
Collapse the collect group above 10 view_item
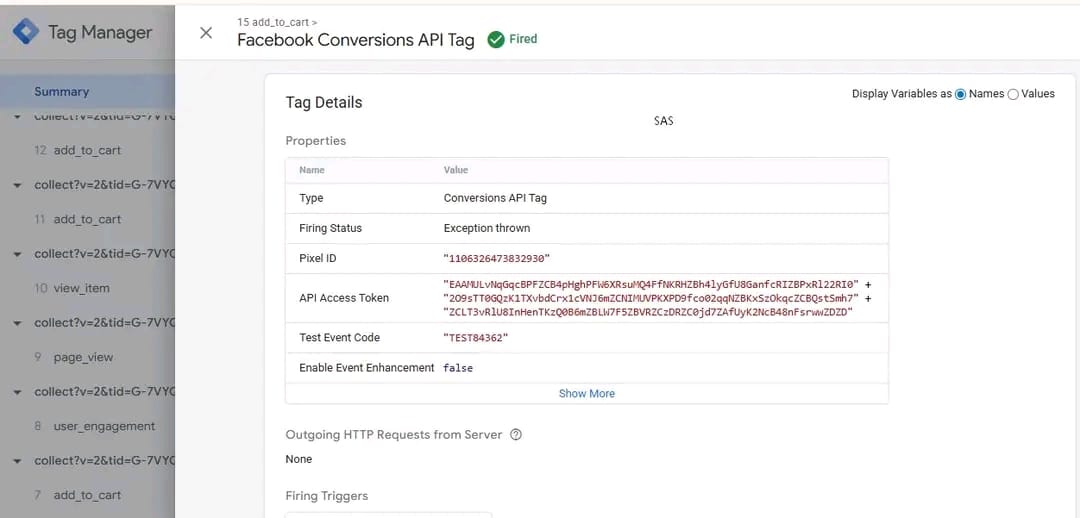(17, 254)
